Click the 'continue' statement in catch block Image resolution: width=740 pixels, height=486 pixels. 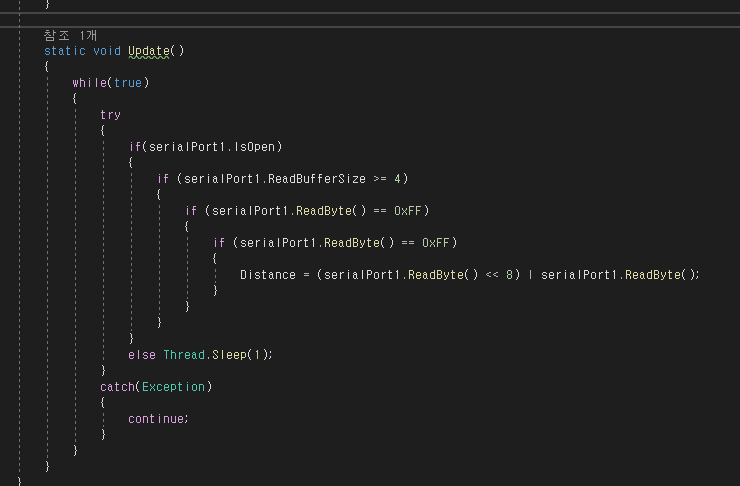click(156, 419)
